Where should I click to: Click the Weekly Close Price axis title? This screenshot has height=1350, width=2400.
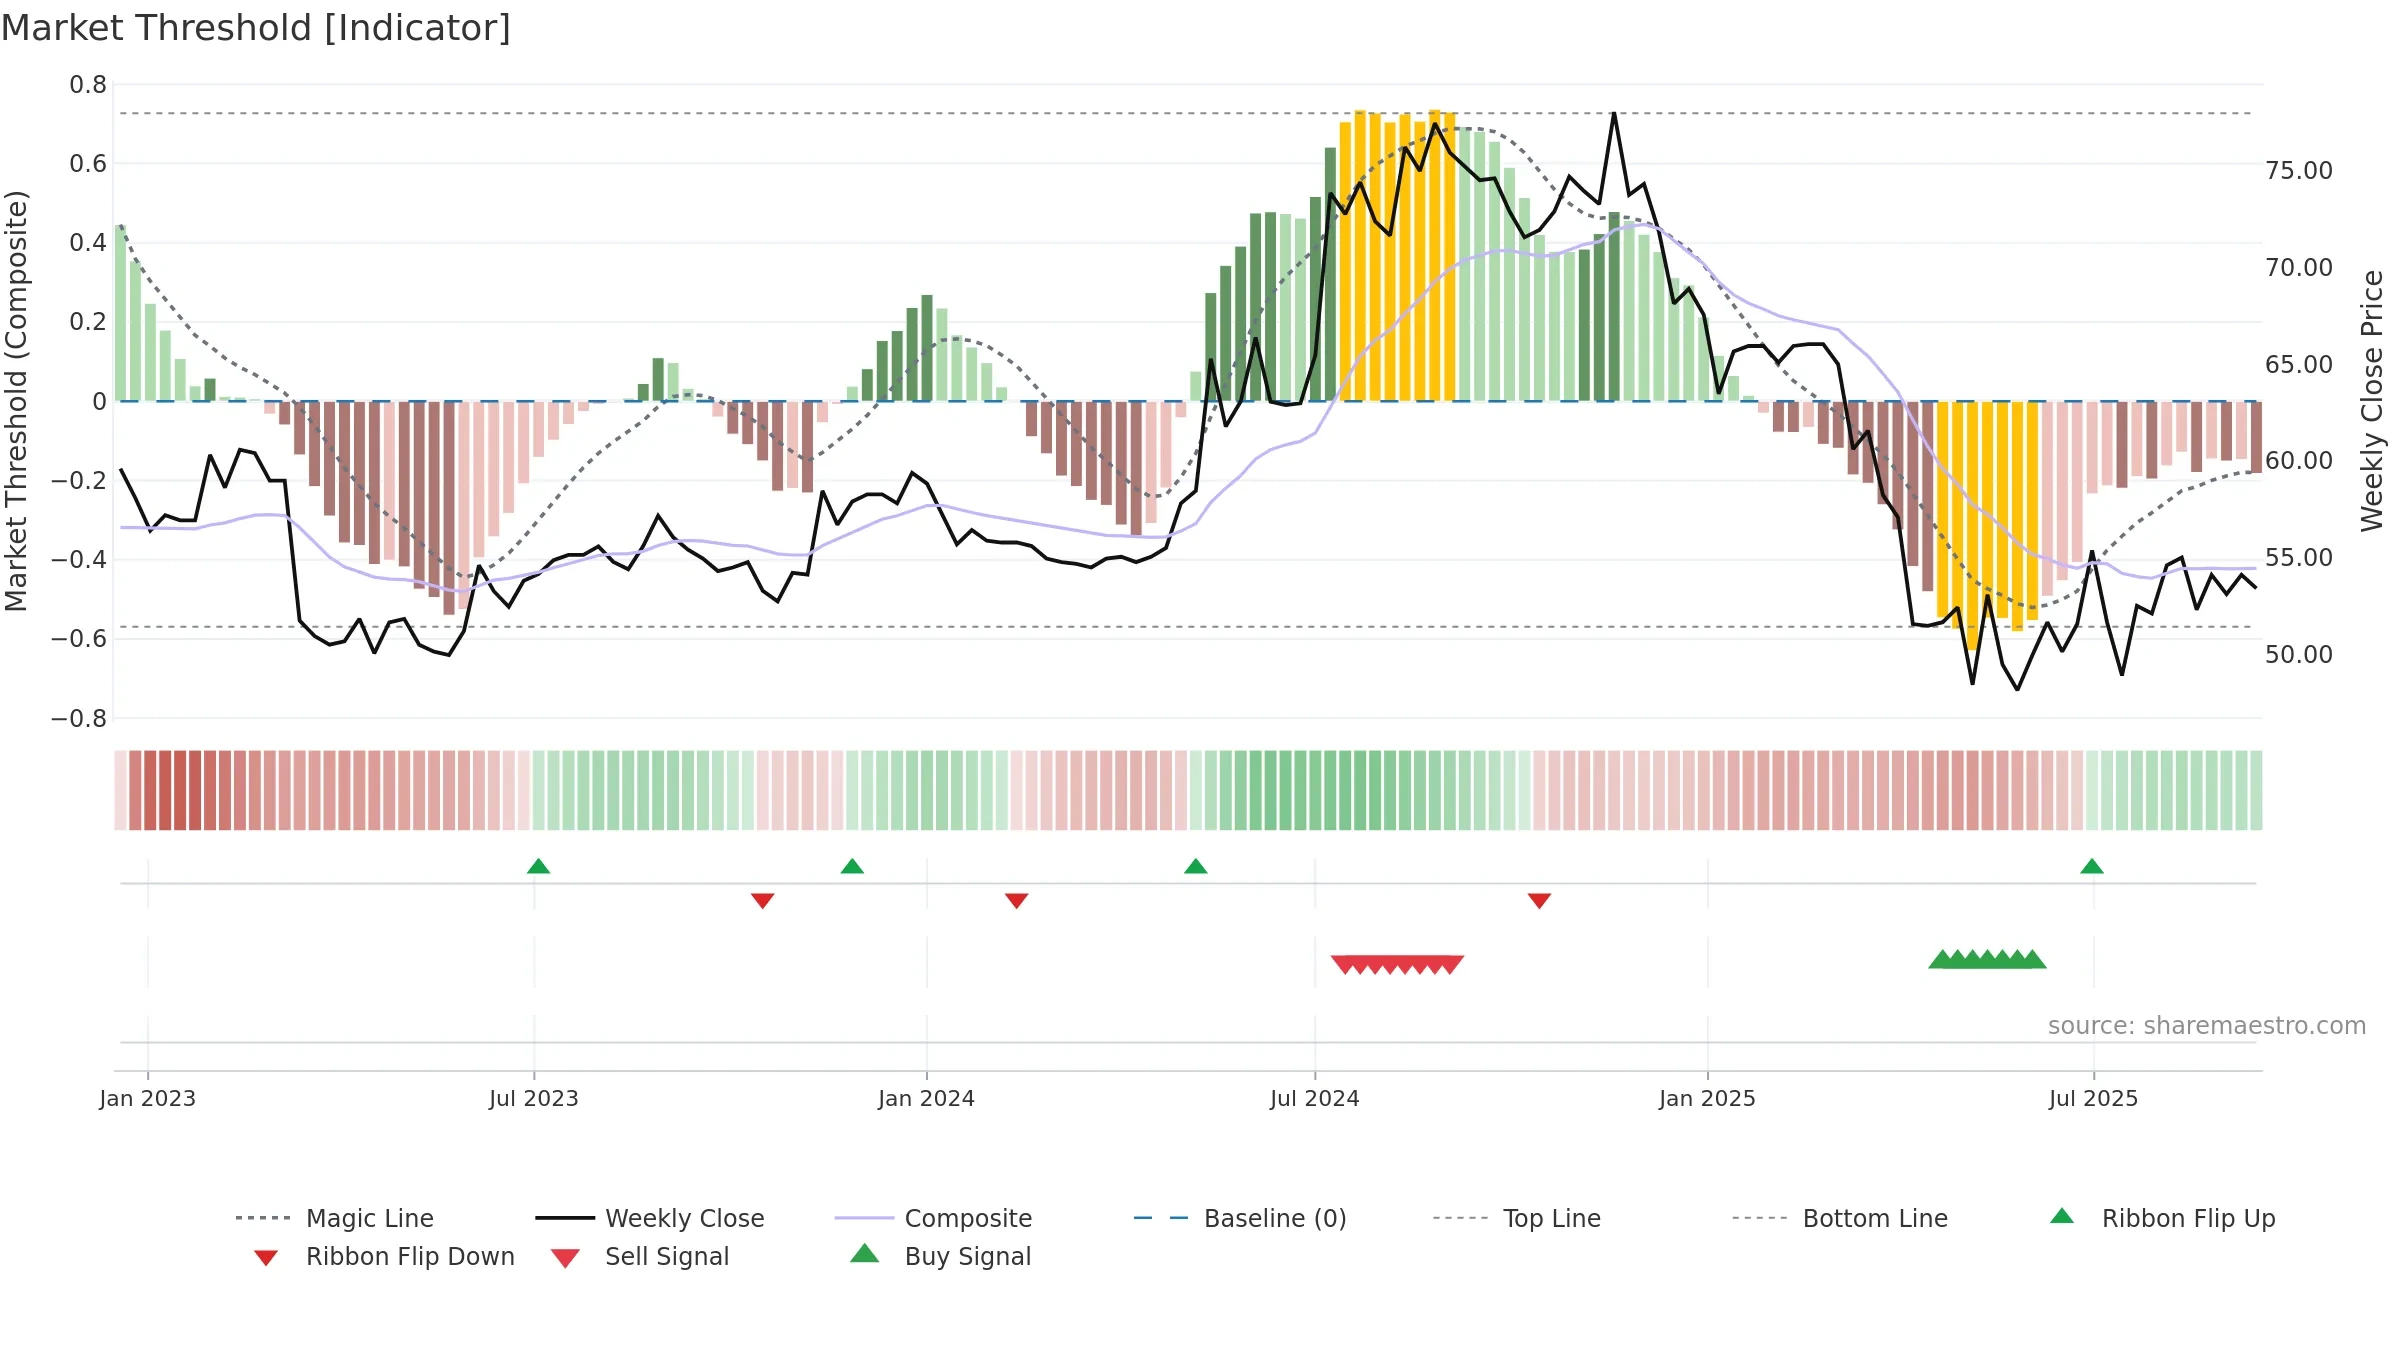2372,400
